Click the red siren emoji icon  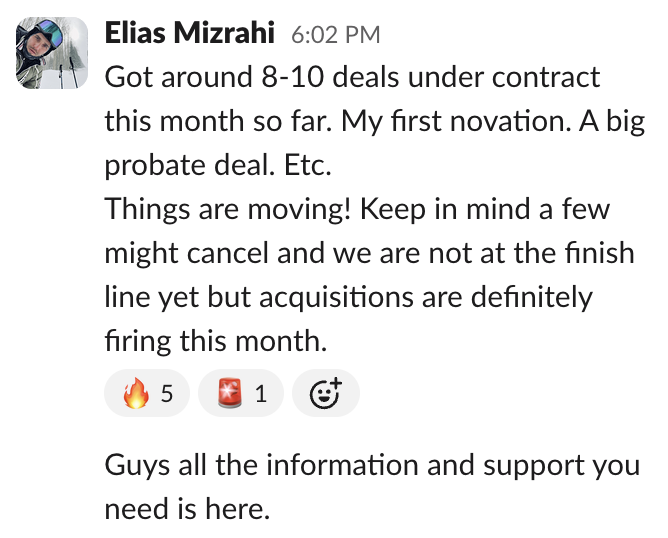coord(230,393)
